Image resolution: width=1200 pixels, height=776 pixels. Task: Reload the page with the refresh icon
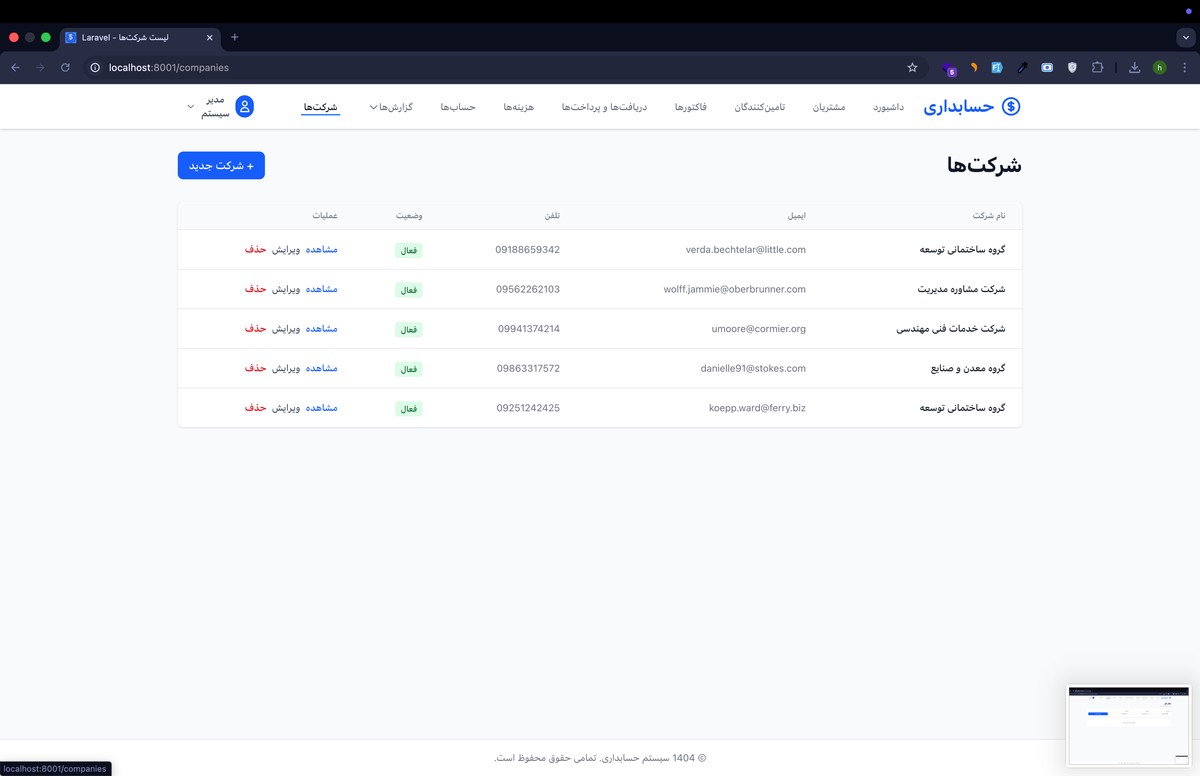65,68
